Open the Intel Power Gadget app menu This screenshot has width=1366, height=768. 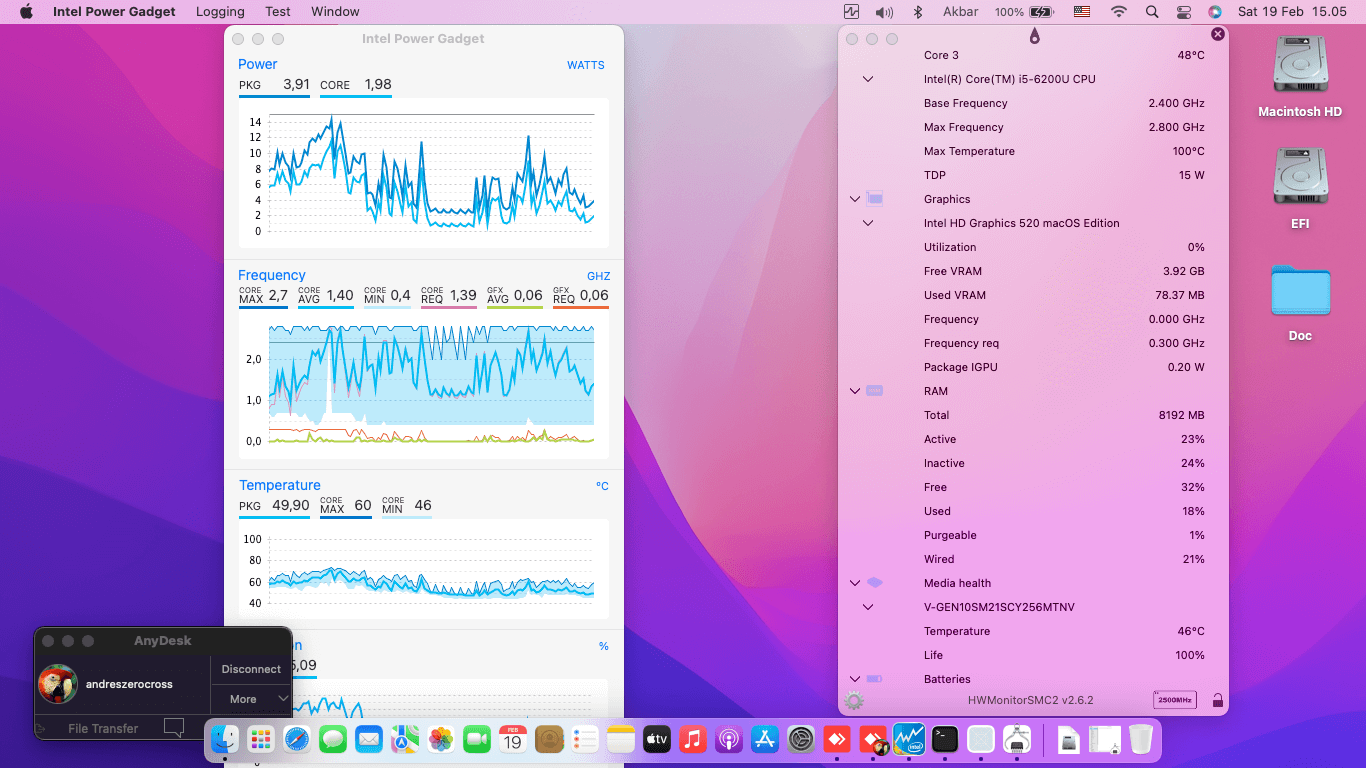(114, 12)
